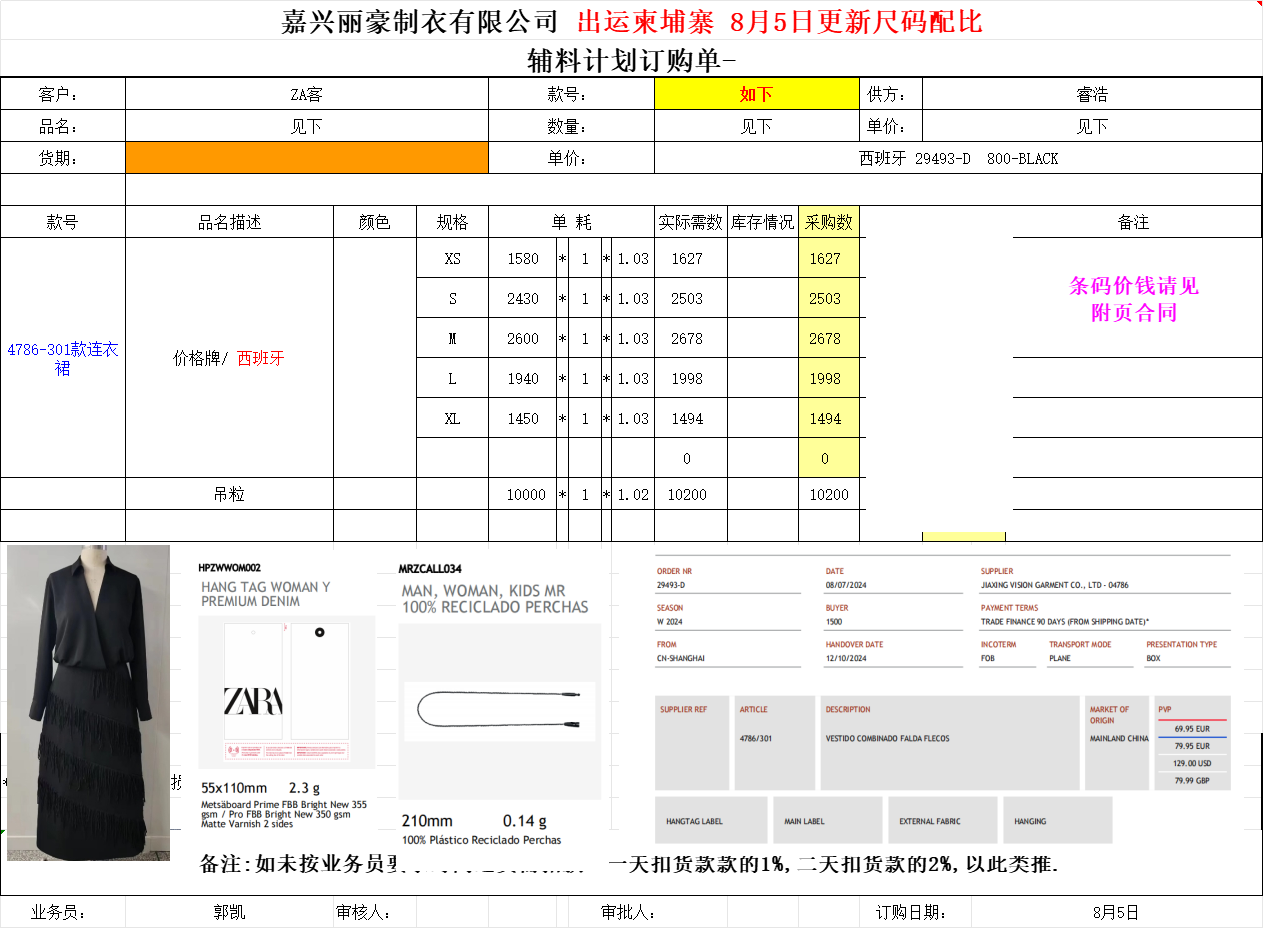This screenshot has height=928, width=1263.
Task: Select the HANGTAG LABEL box
Action: pos(711,820)
